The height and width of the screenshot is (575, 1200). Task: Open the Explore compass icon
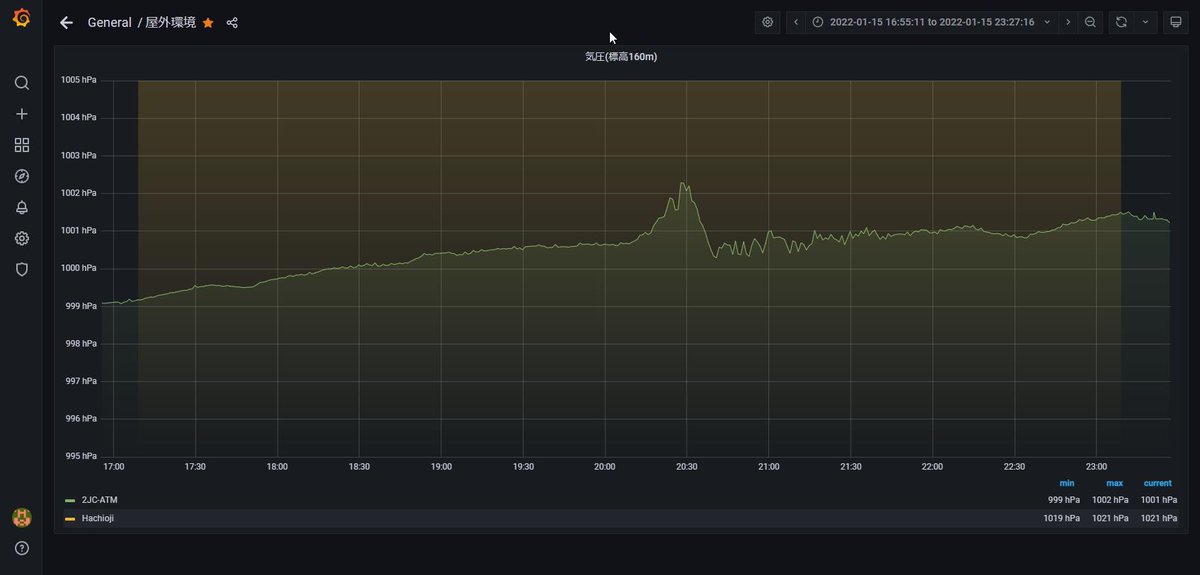[x=21, y=176]
